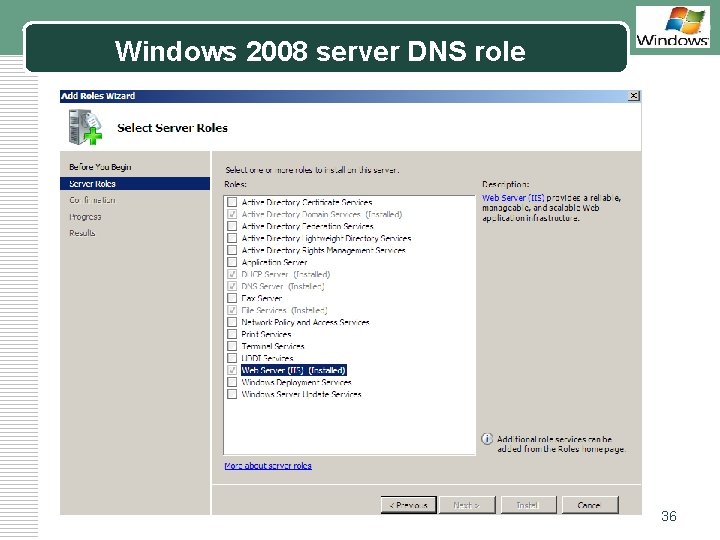Select Windows Deployment Services label
Viewport: 720px width, 540px height.
[x=297, y=382]
